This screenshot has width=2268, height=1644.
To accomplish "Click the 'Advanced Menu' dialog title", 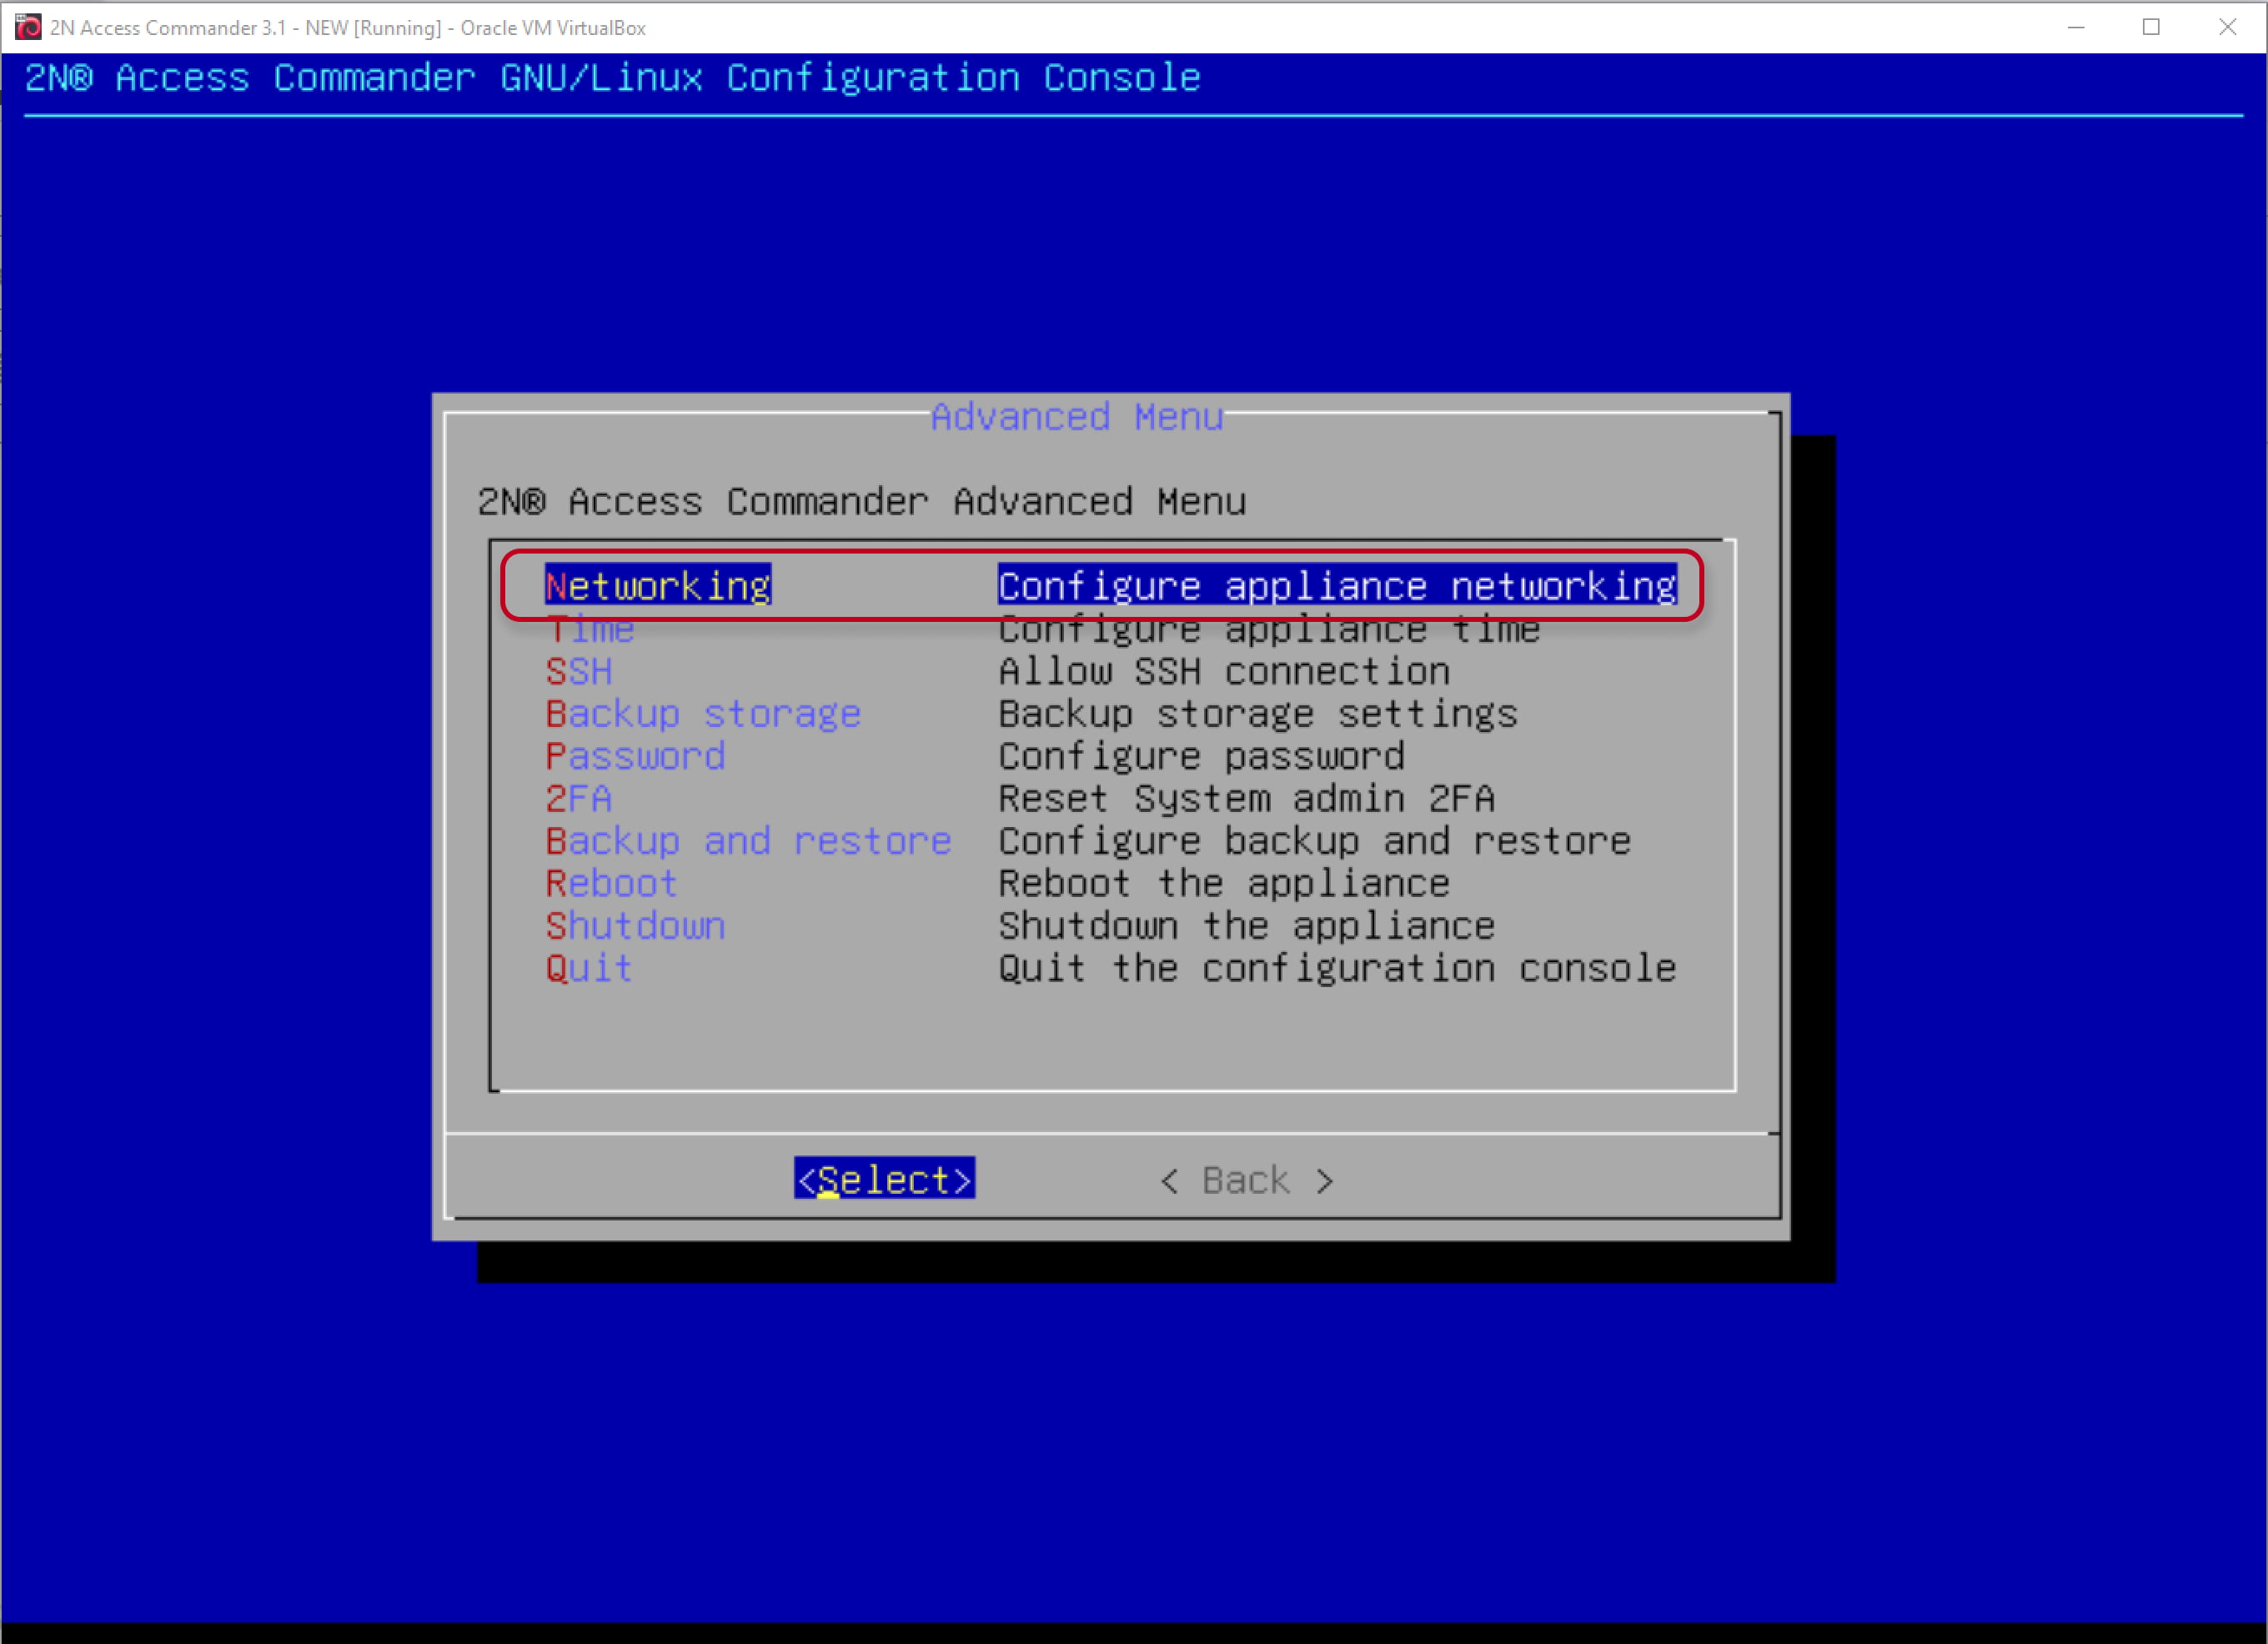I will pyautogui.click(x=1077, y=417).
